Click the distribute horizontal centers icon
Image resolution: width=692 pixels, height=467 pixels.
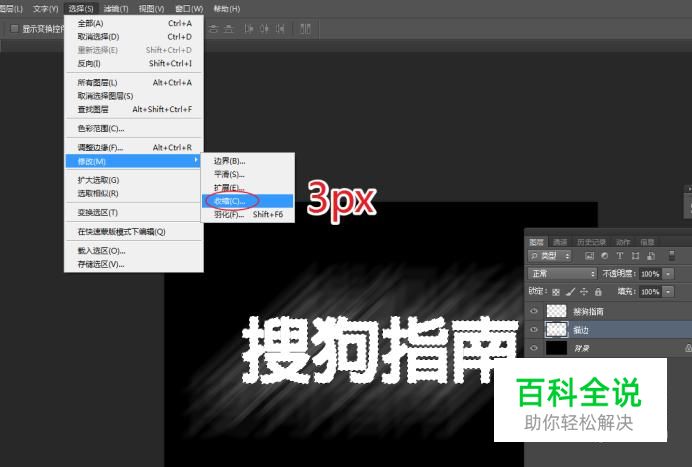point(264,29)
